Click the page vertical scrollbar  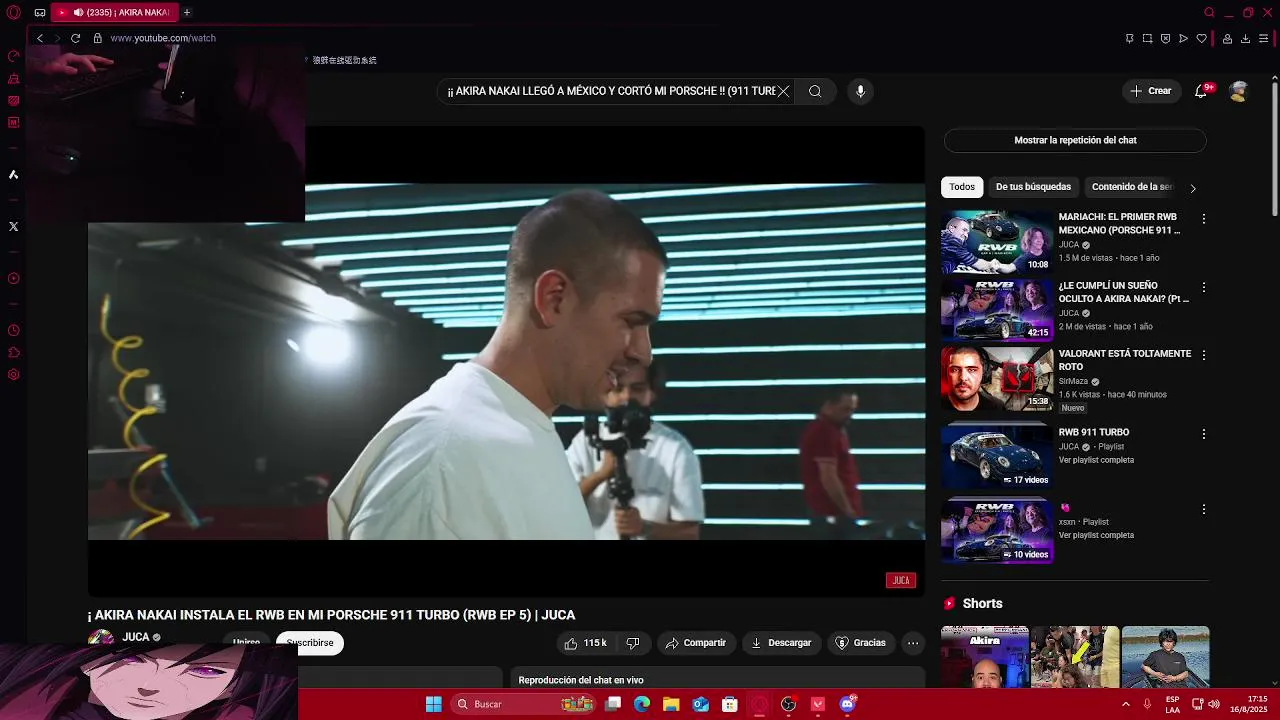point(1274,150)
